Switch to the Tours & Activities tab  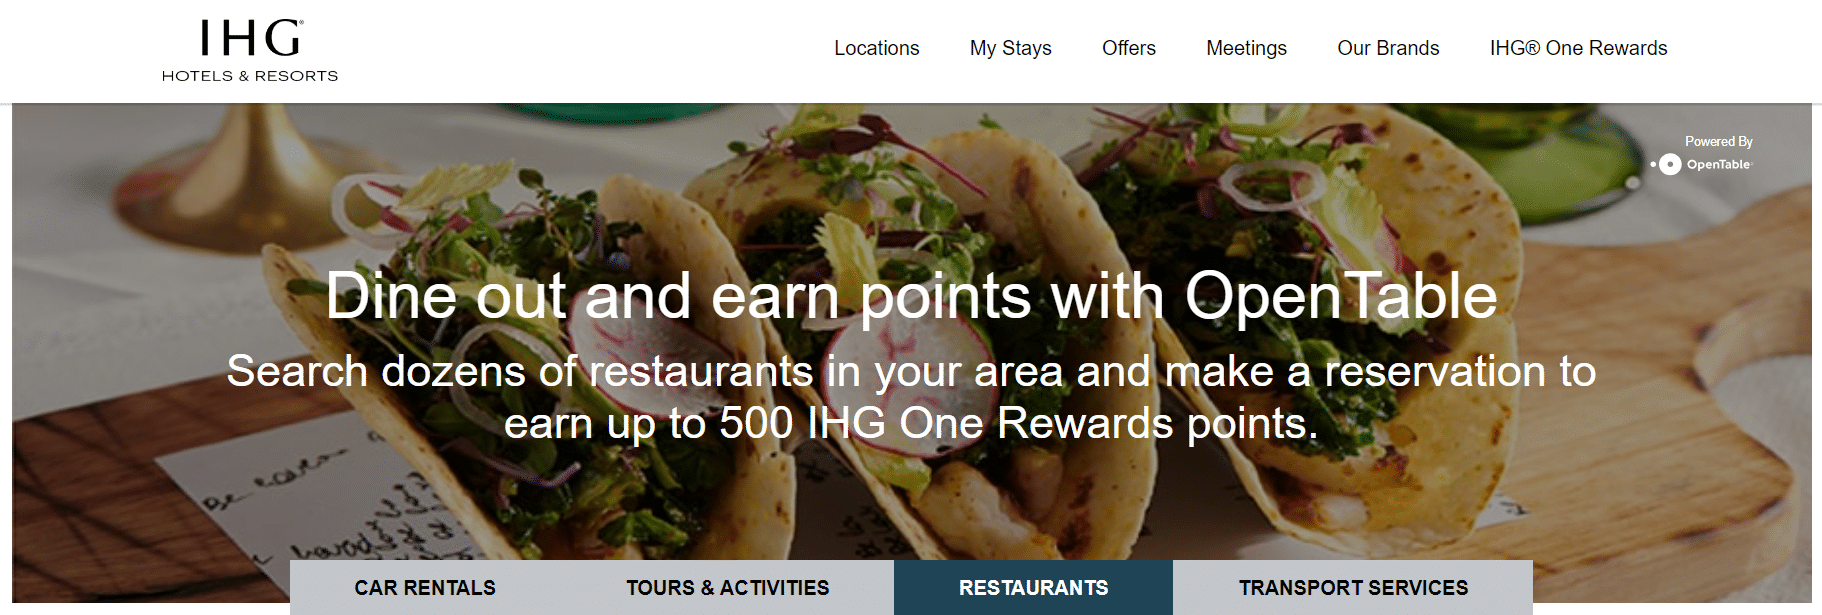tap(727, 588)
